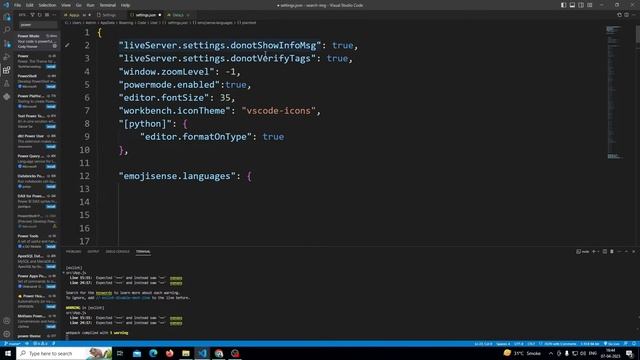
Task: Click customize layout icon in the title bar
Action: [590, 5]
